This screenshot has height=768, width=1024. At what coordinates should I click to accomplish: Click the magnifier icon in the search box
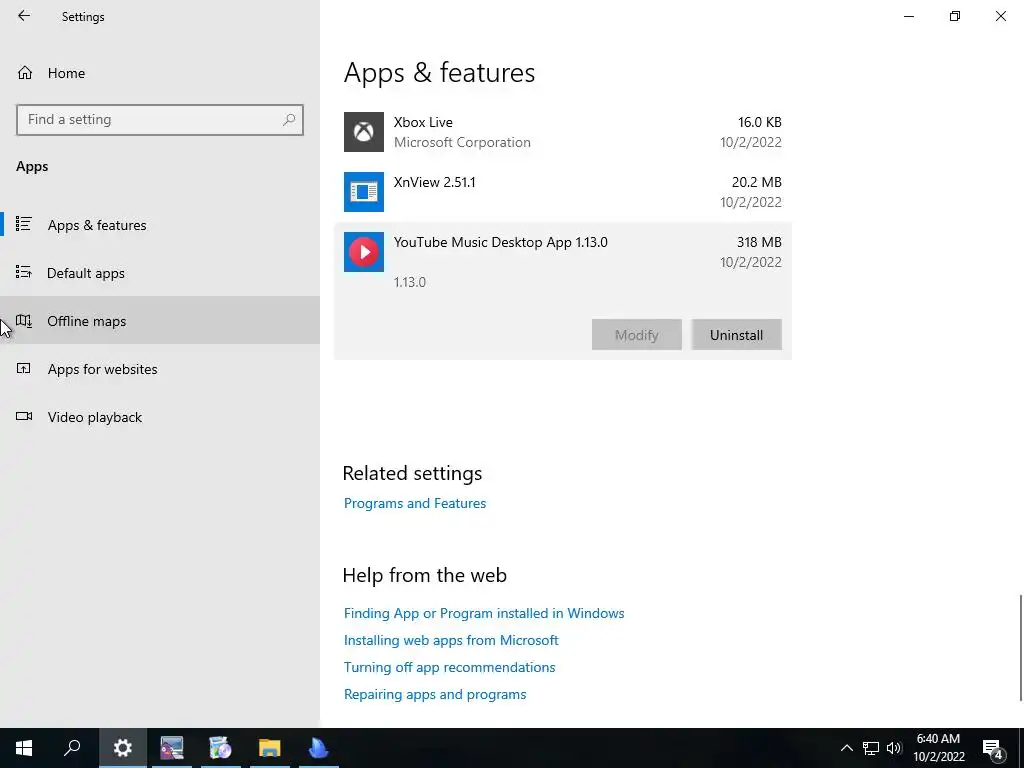coord(289,120)
